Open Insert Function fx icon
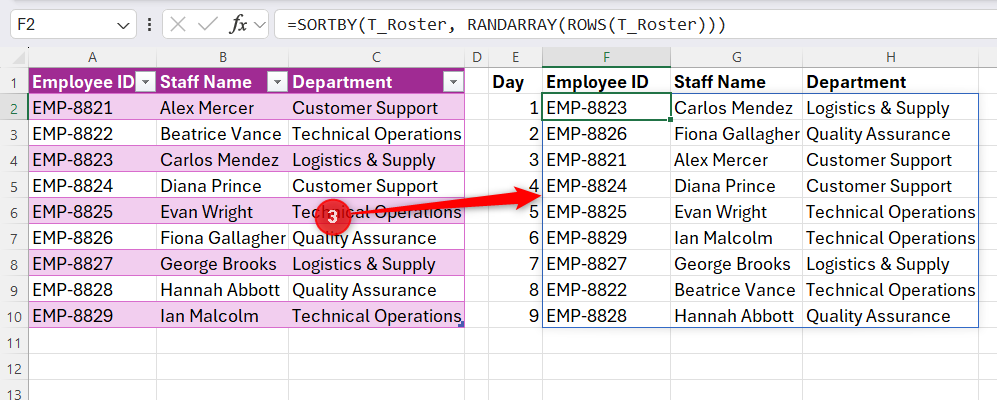Viewport: 997px width, 400px height. 238,25
